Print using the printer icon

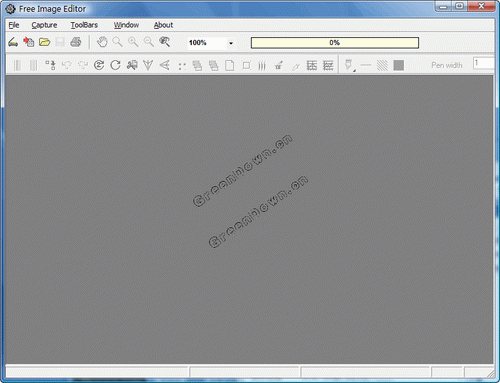(76, 42)
